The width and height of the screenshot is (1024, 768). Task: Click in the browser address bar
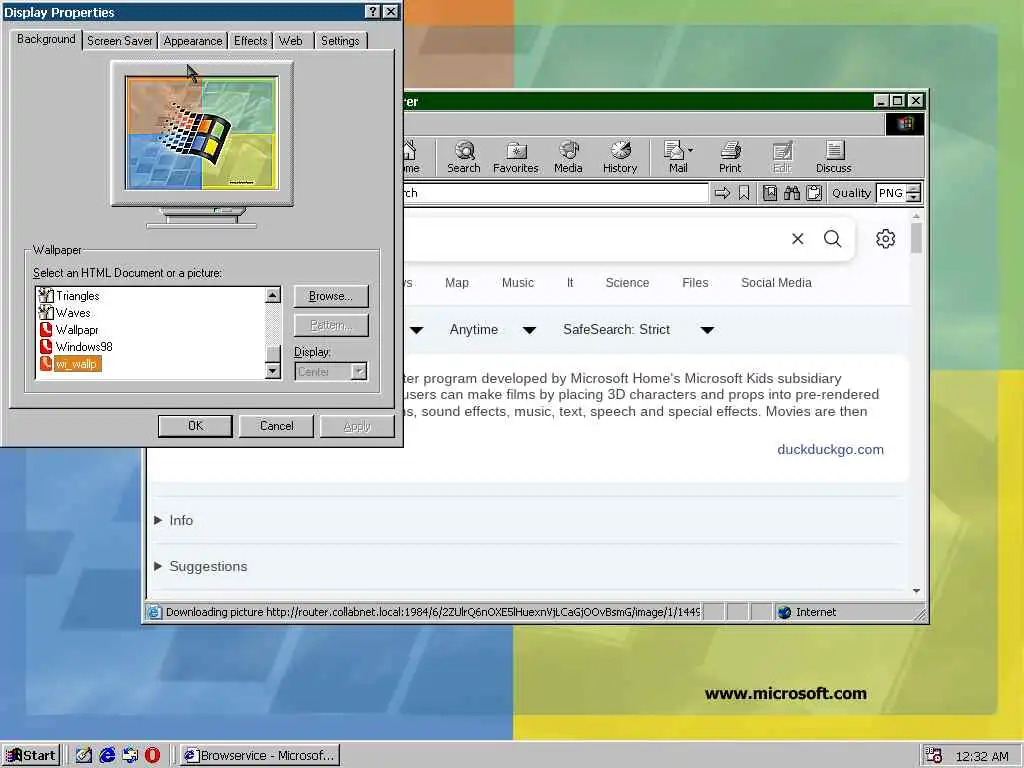(x=555, y=193)
